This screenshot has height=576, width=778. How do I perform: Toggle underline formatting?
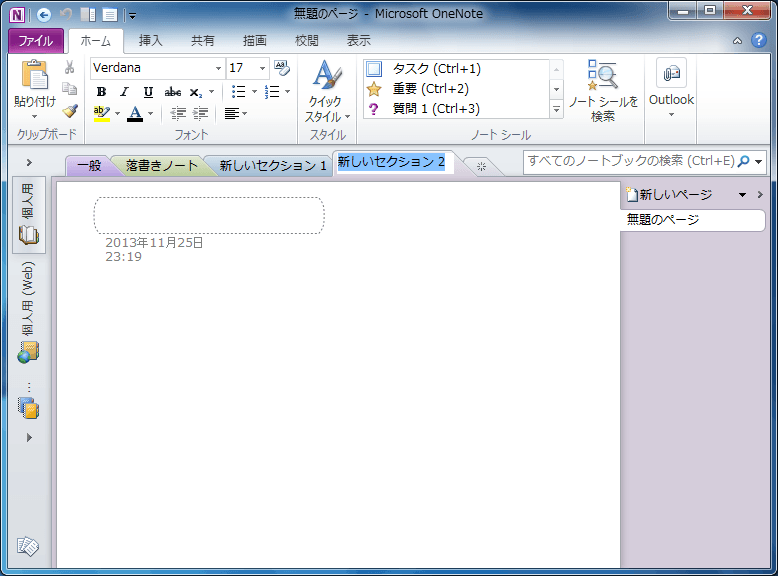pos(148,92)
